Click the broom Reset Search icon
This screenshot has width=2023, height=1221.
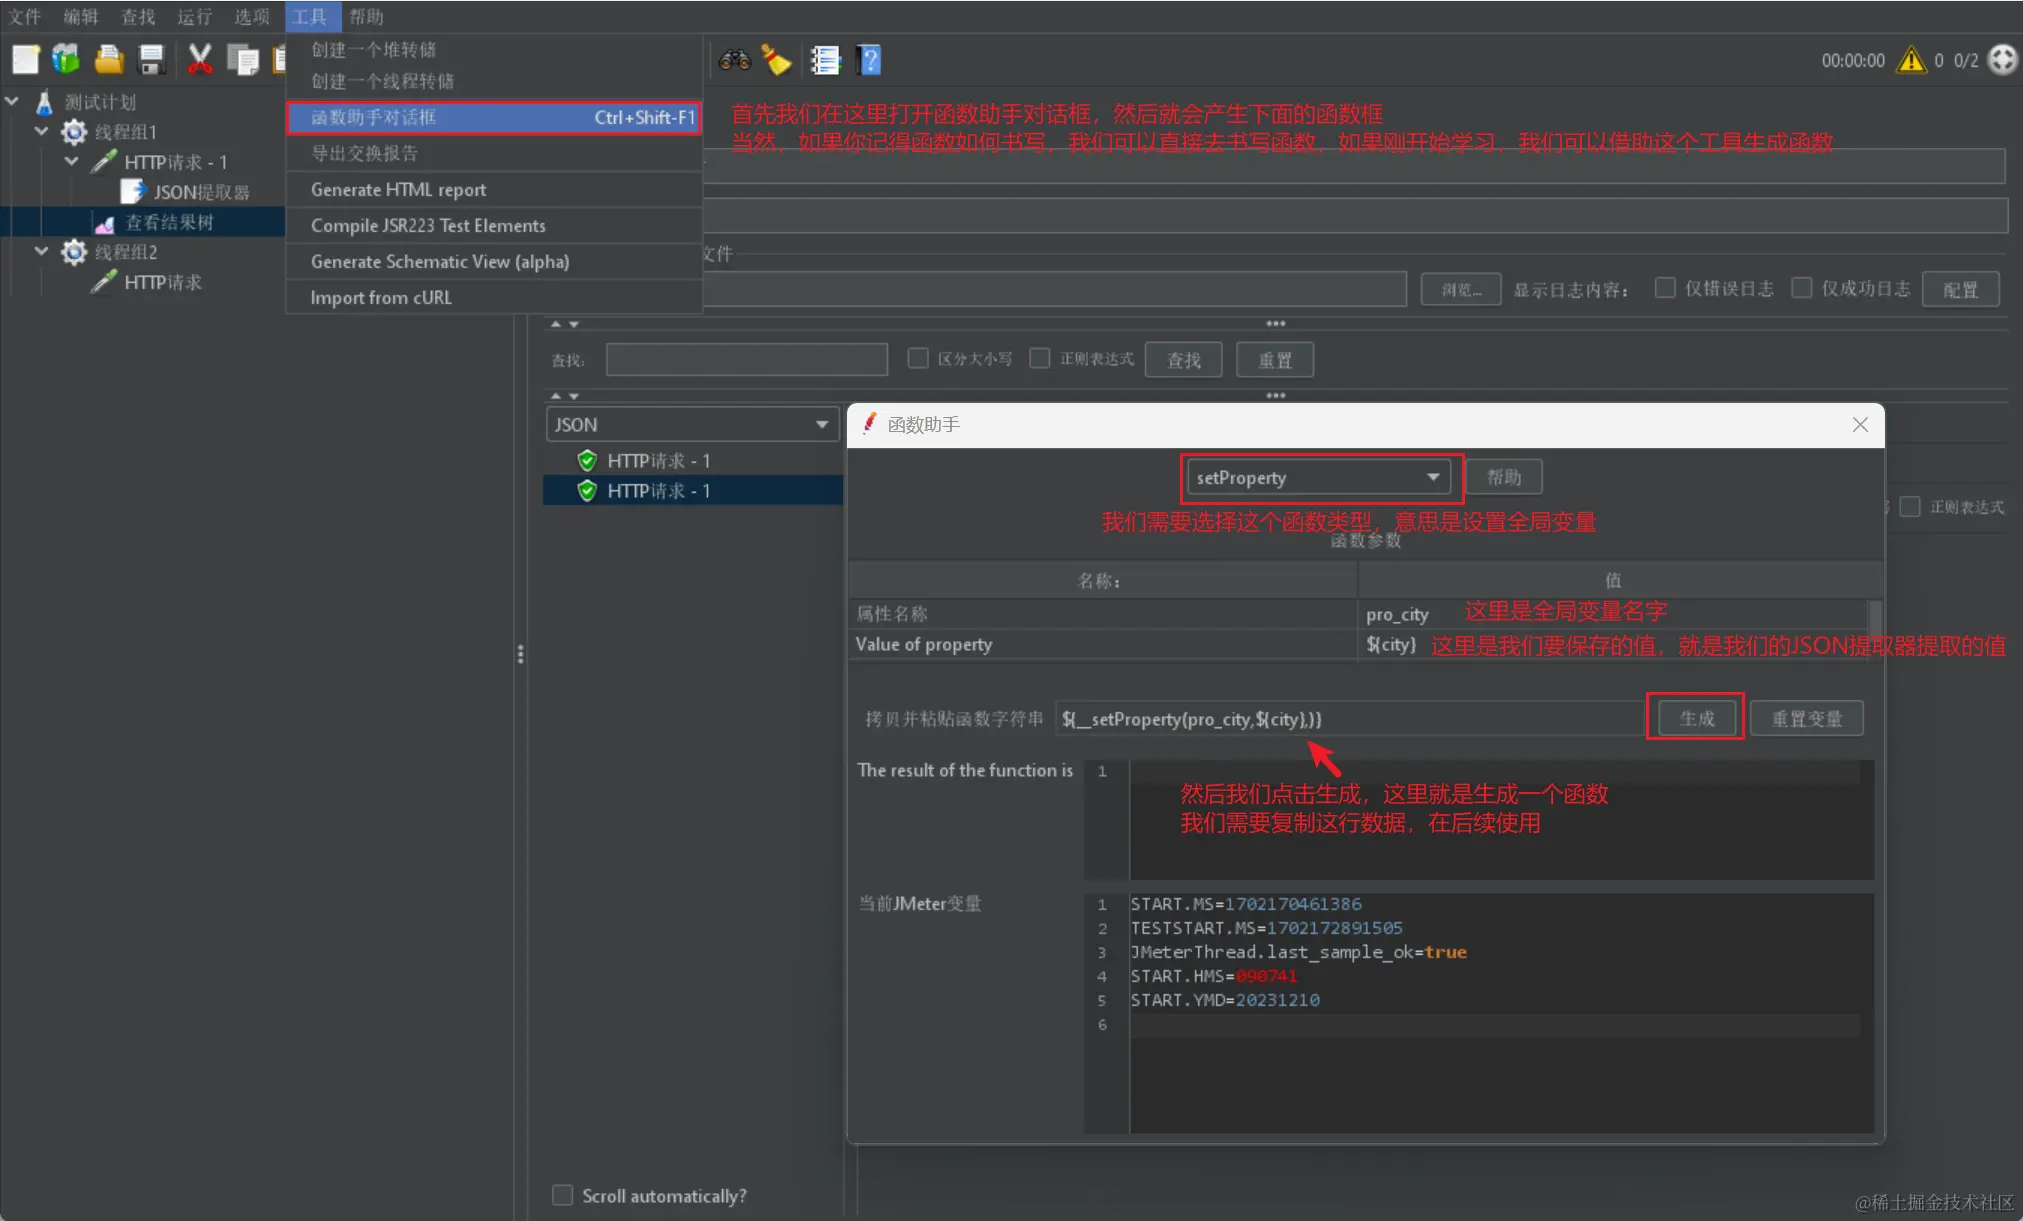point(776,60)
